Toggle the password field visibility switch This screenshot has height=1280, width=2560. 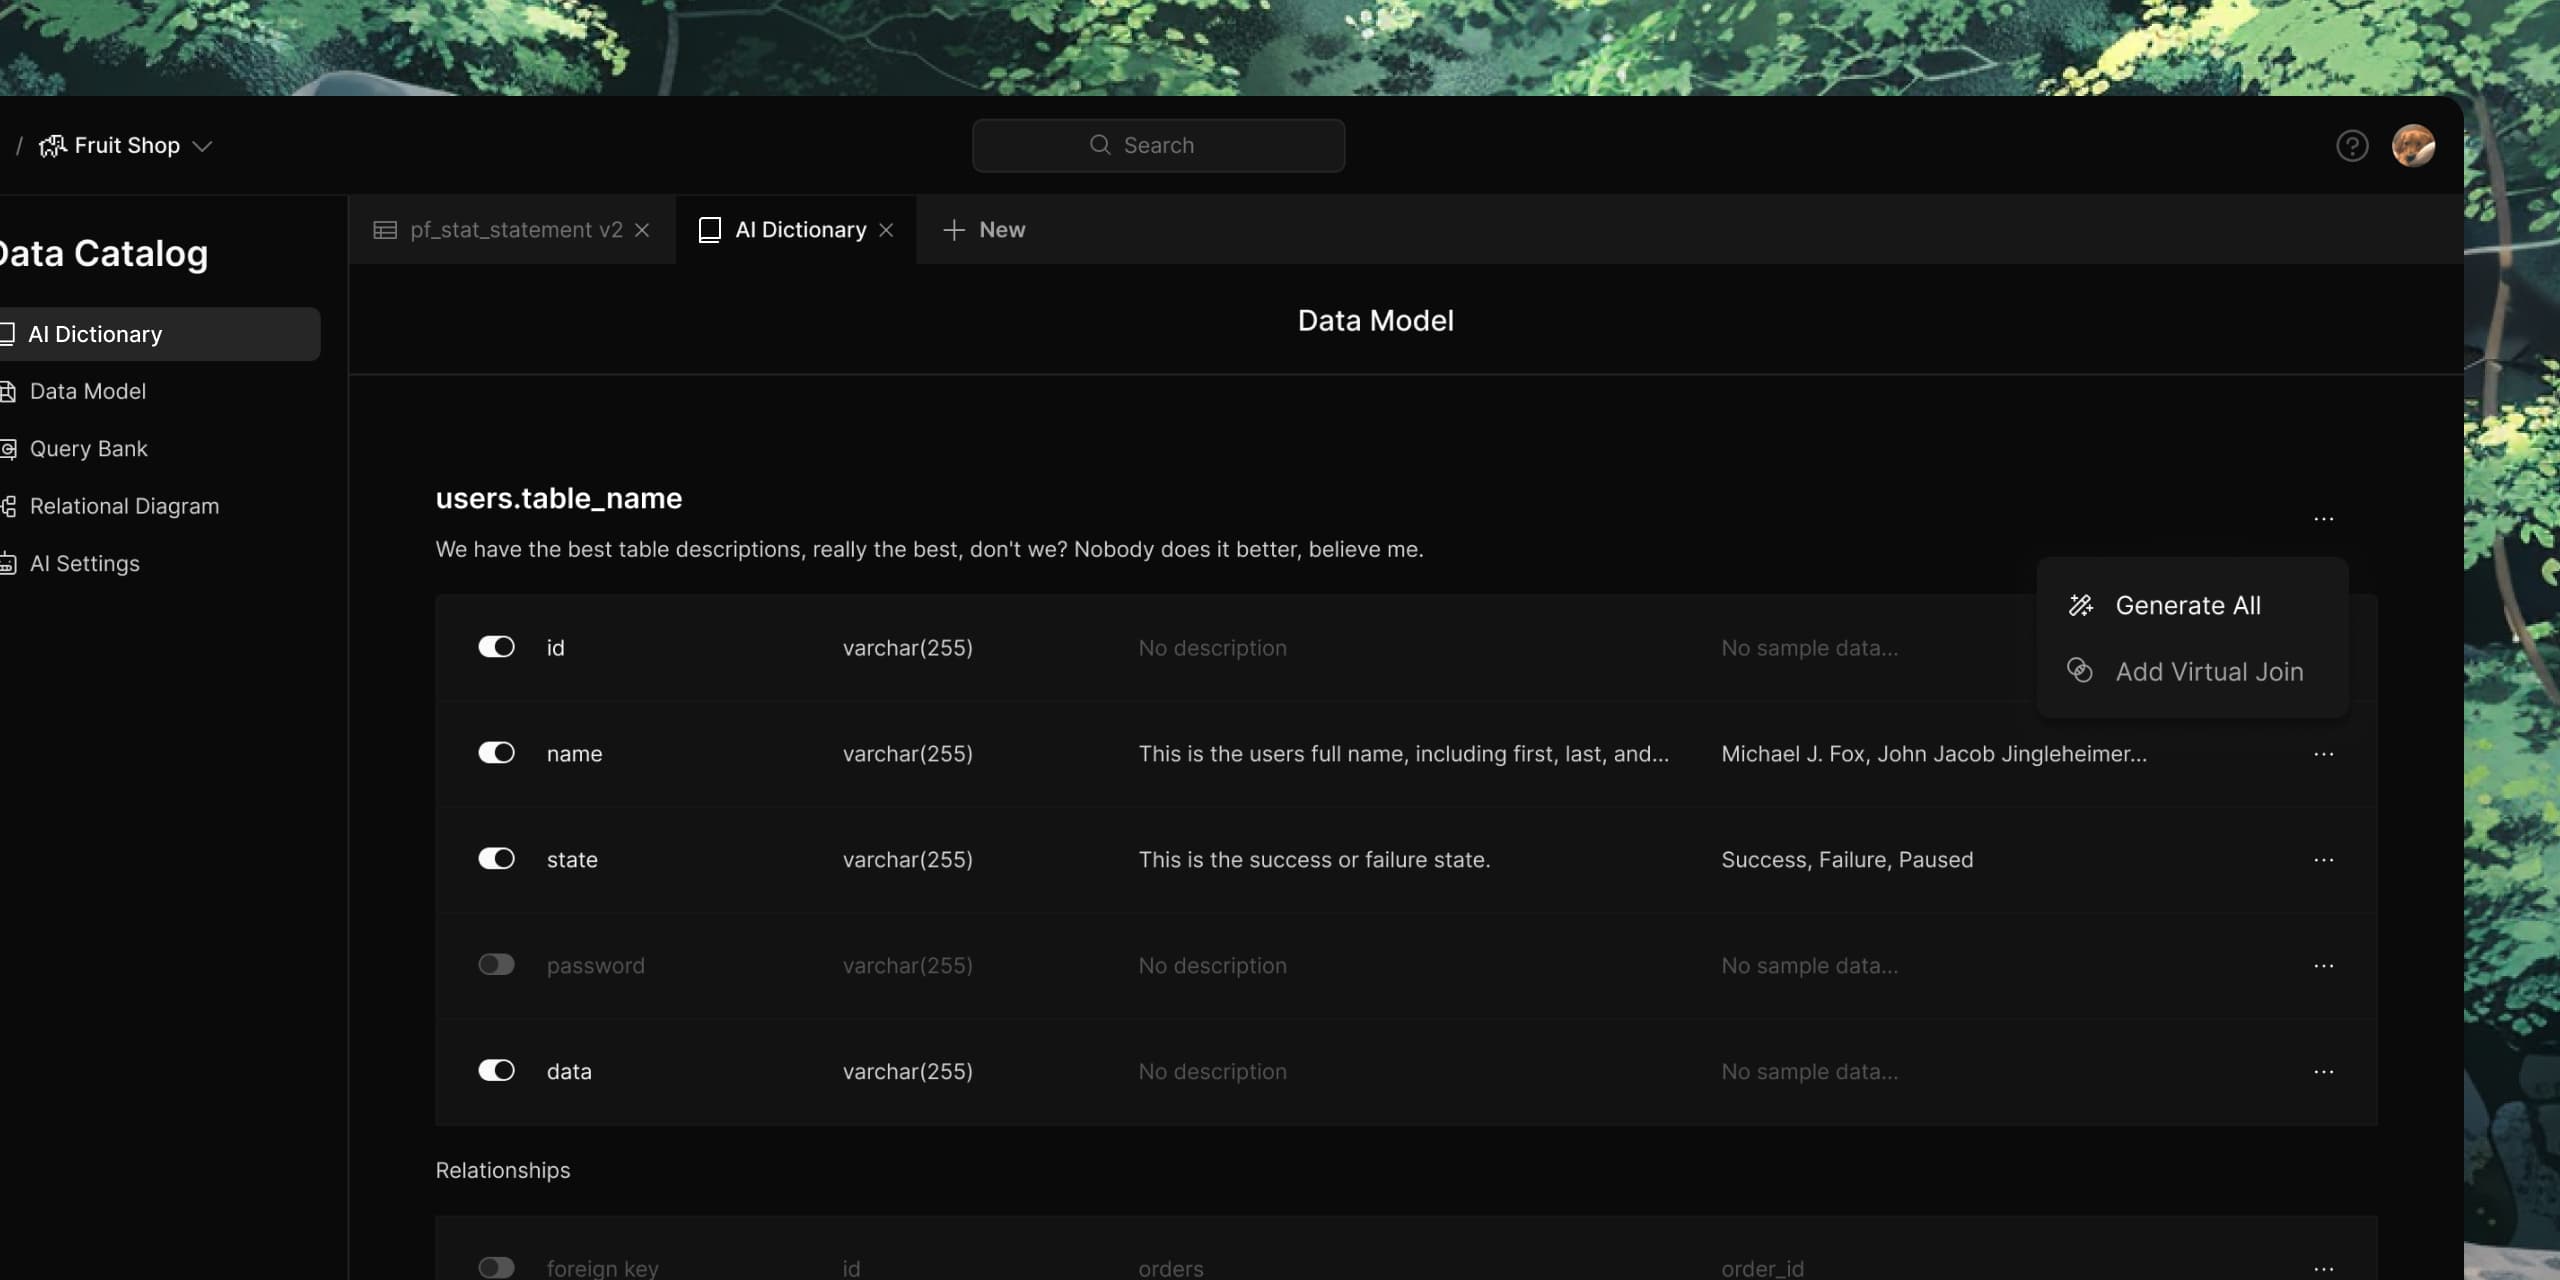pos(495,963)
